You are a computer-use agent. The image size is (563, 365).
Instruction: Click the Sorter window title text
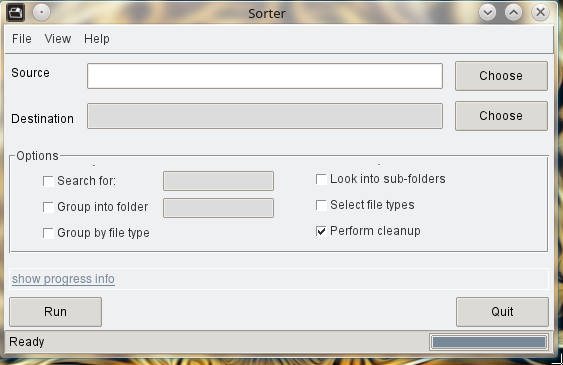click(267, 14)
